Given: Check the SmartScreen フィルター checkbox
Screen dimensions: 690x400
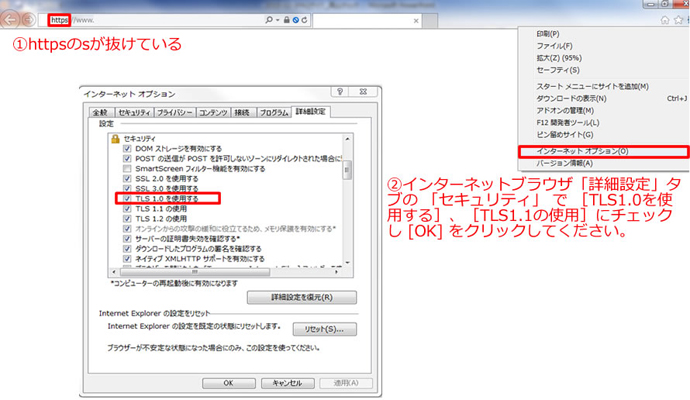Looking at the screenshot, I should 127,169.
